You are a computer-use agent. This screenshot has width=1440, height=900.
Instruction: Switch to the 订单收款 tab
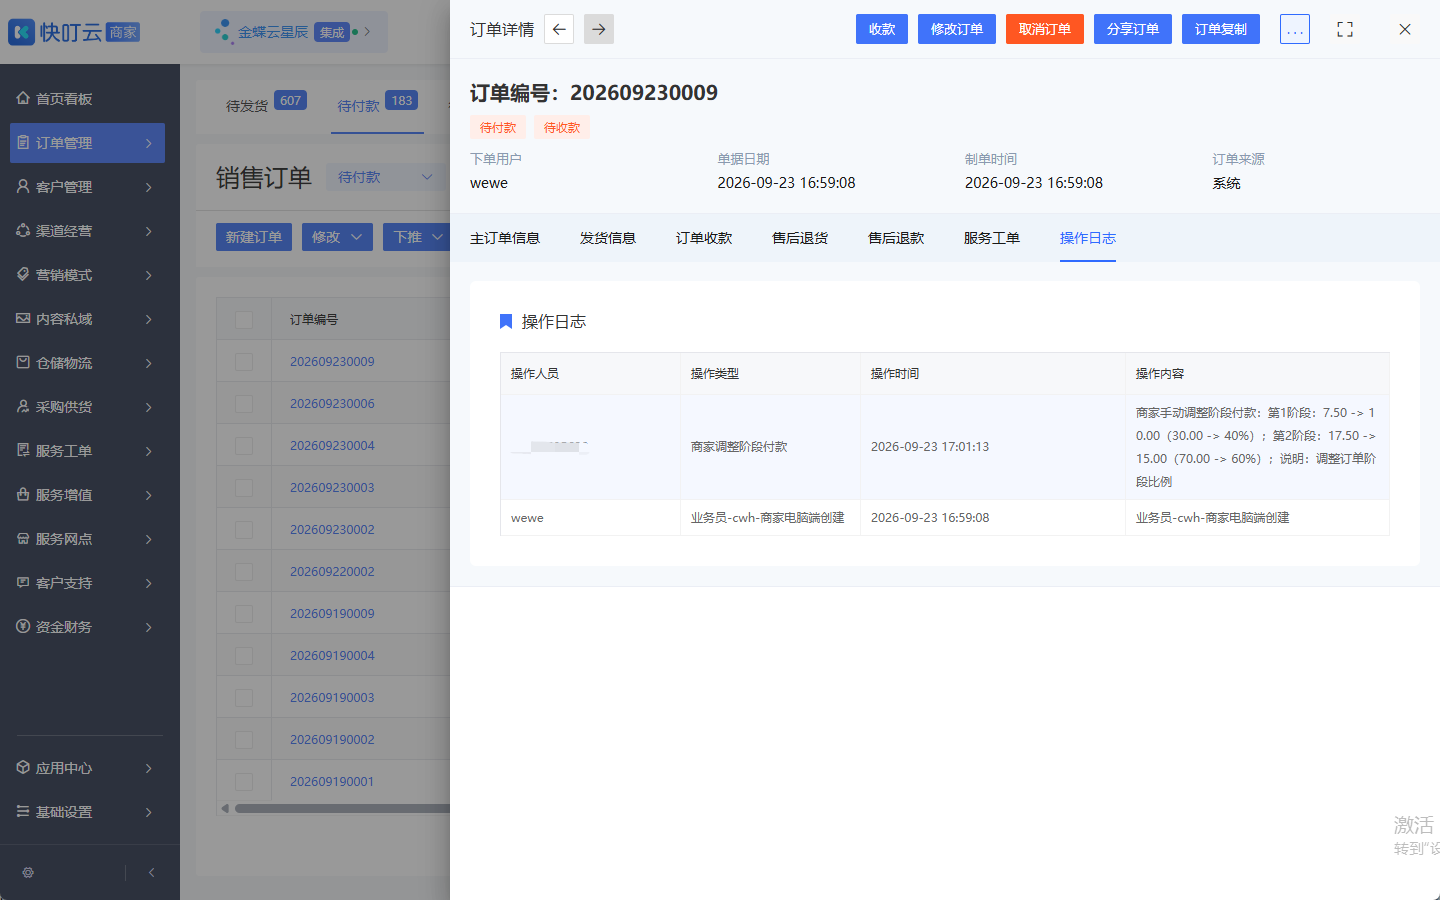coord(704,238)
